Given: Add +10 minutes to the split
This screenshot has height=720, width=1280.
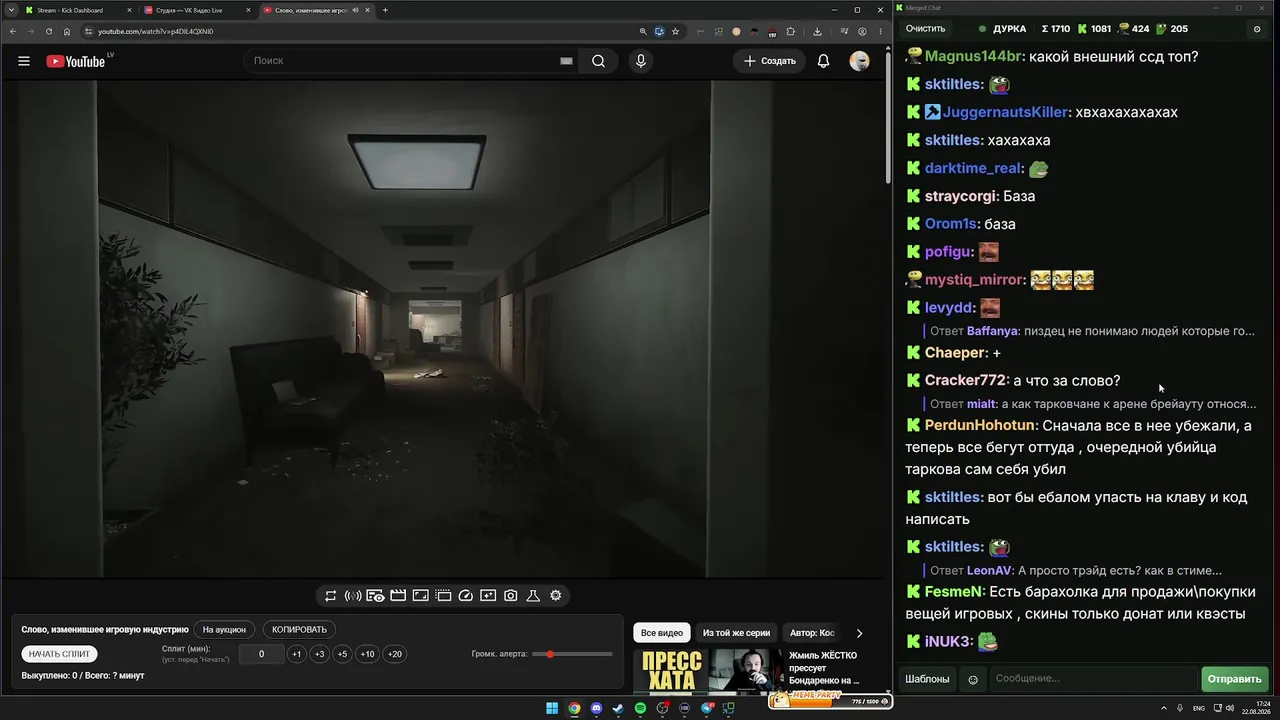Looking at the screenshot, I should pyautogui.click(x=367, y=654).
